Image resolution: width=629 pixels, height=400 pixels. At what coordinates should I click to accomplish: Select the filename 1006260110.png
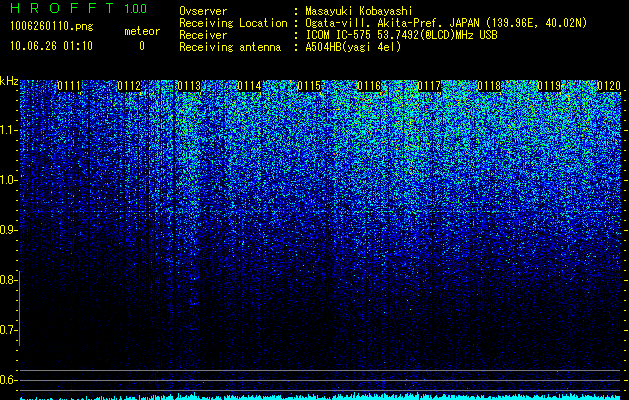[x=52, y=26]
